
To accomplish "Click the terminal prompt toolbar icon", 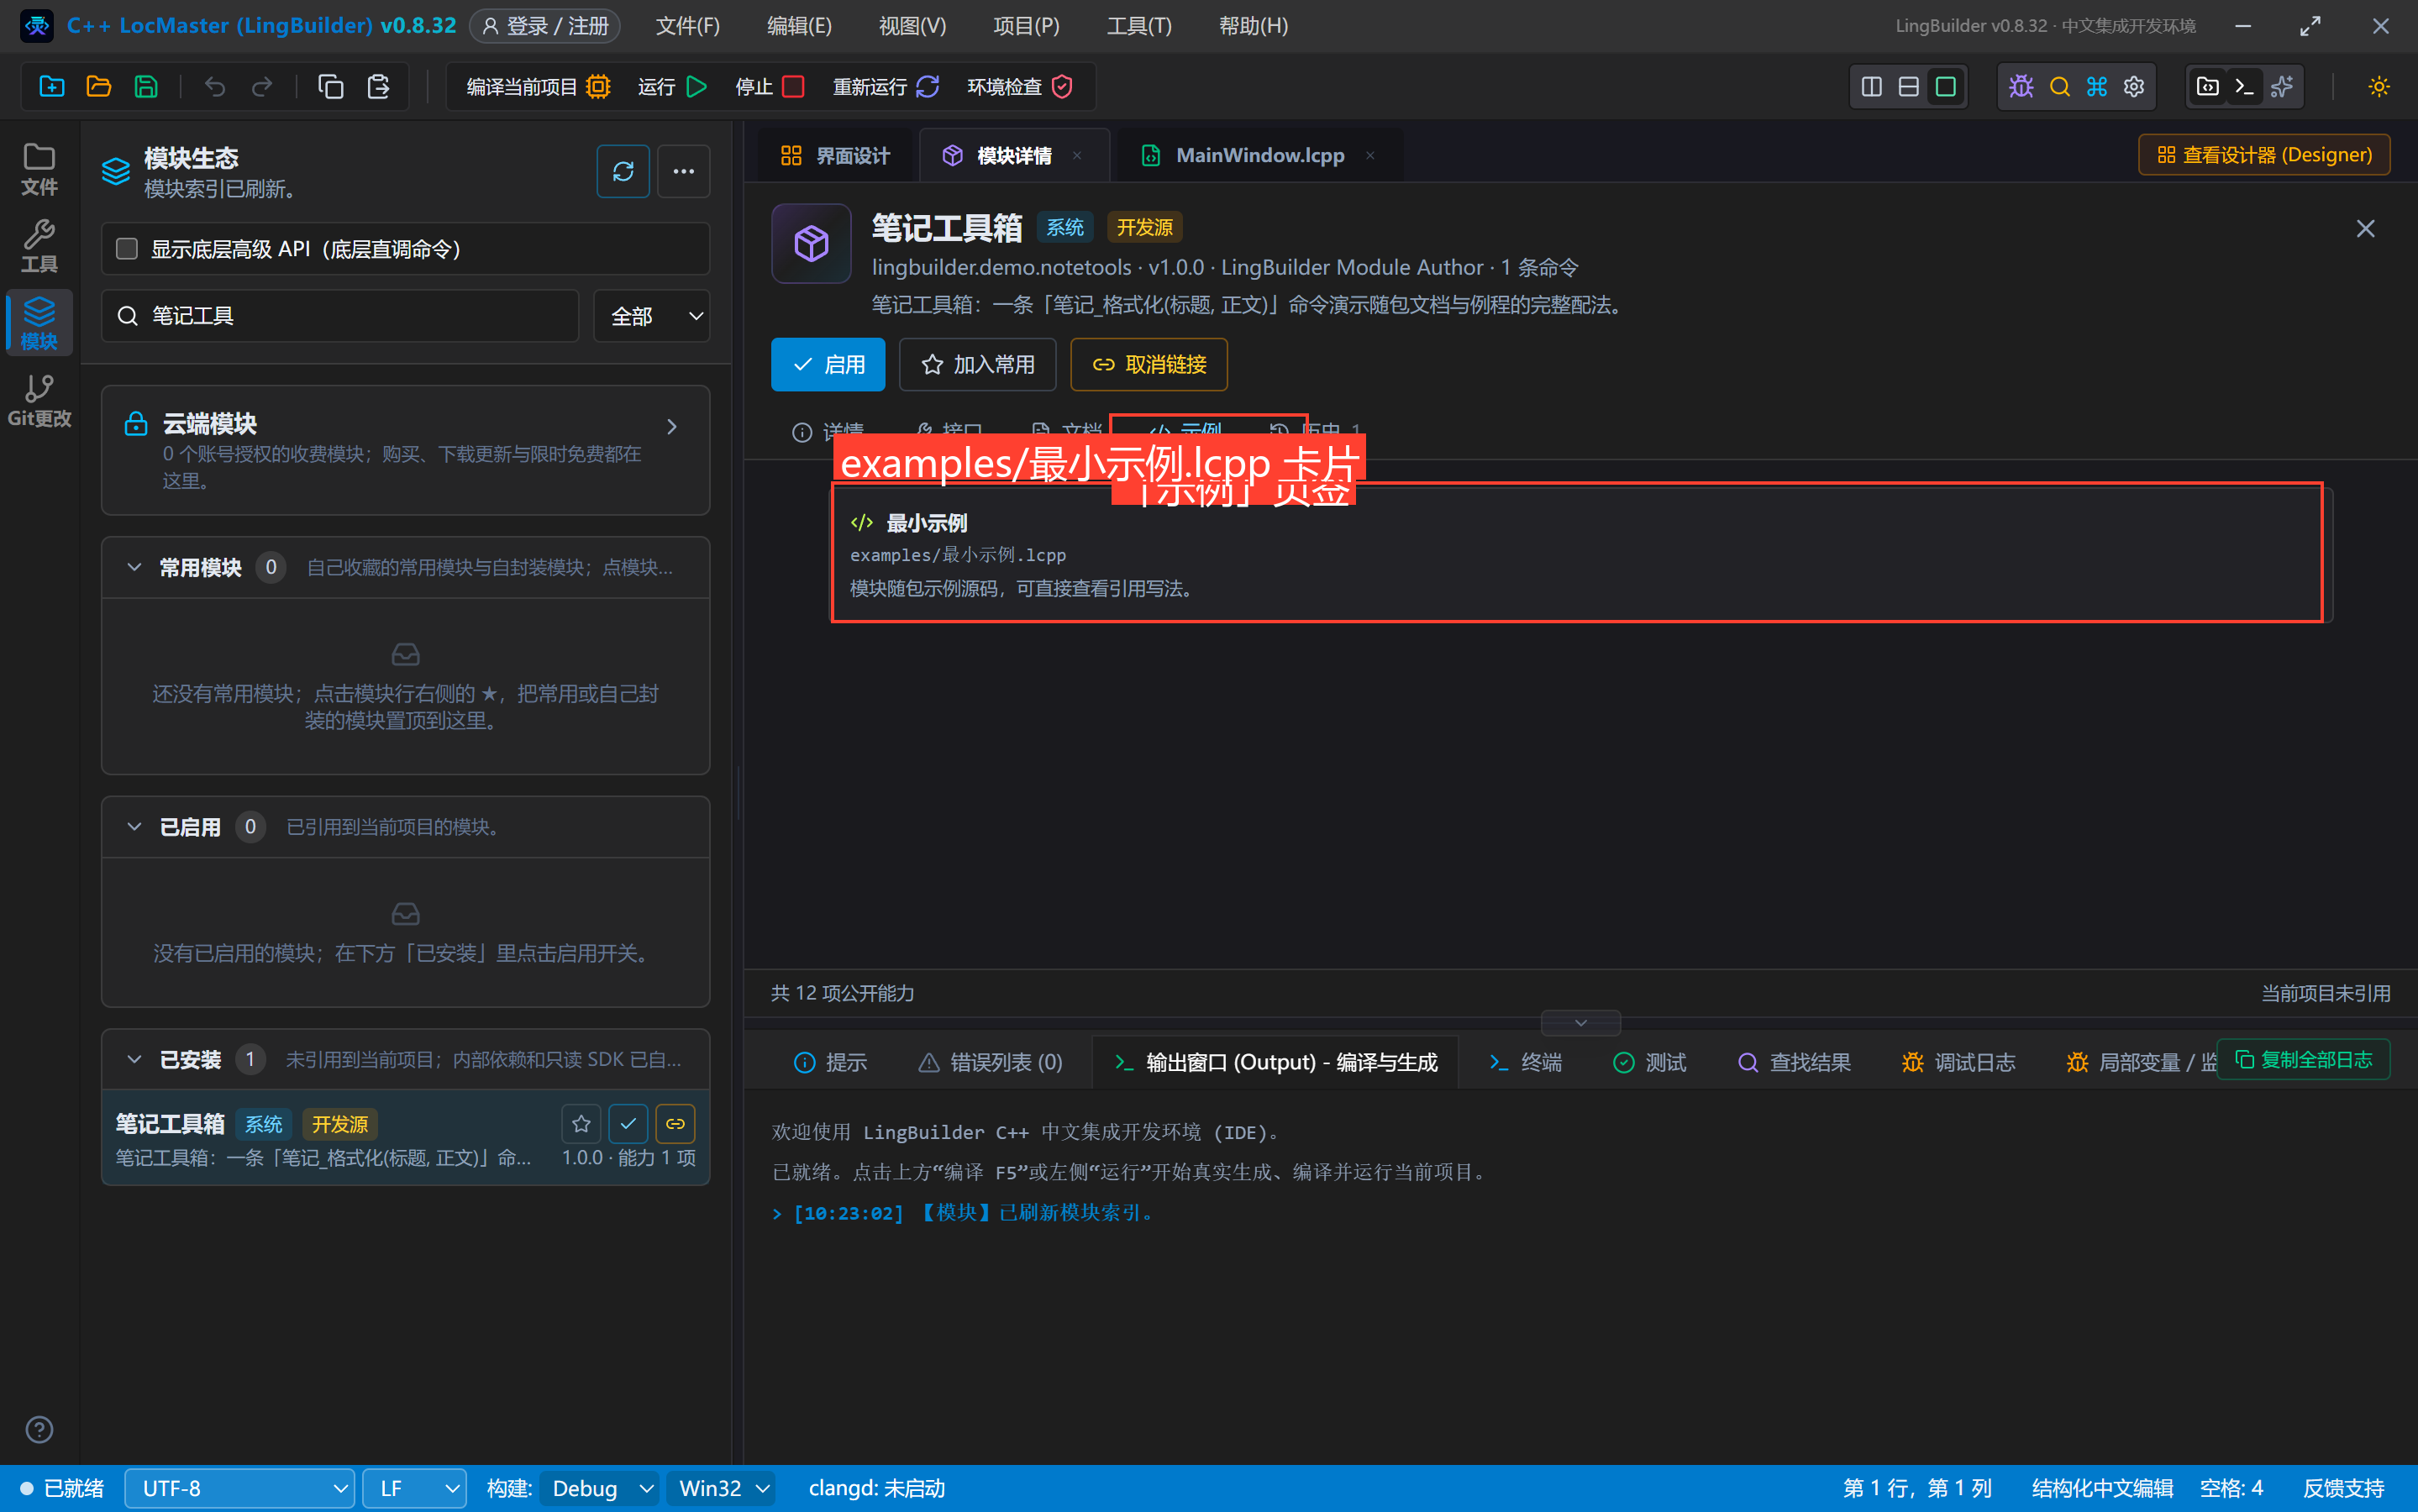I will click(2244, 87).
